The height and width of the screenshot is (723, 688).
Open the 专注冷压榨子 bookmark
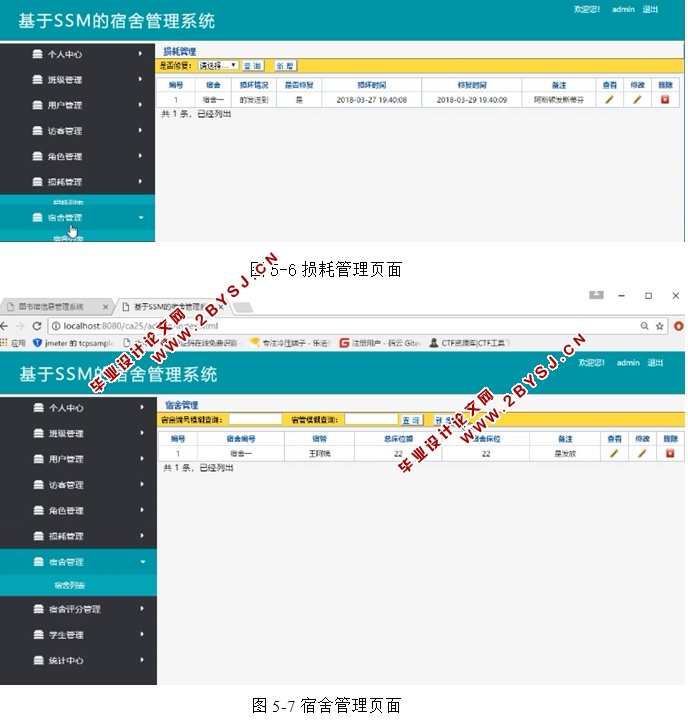pos(291,343)
